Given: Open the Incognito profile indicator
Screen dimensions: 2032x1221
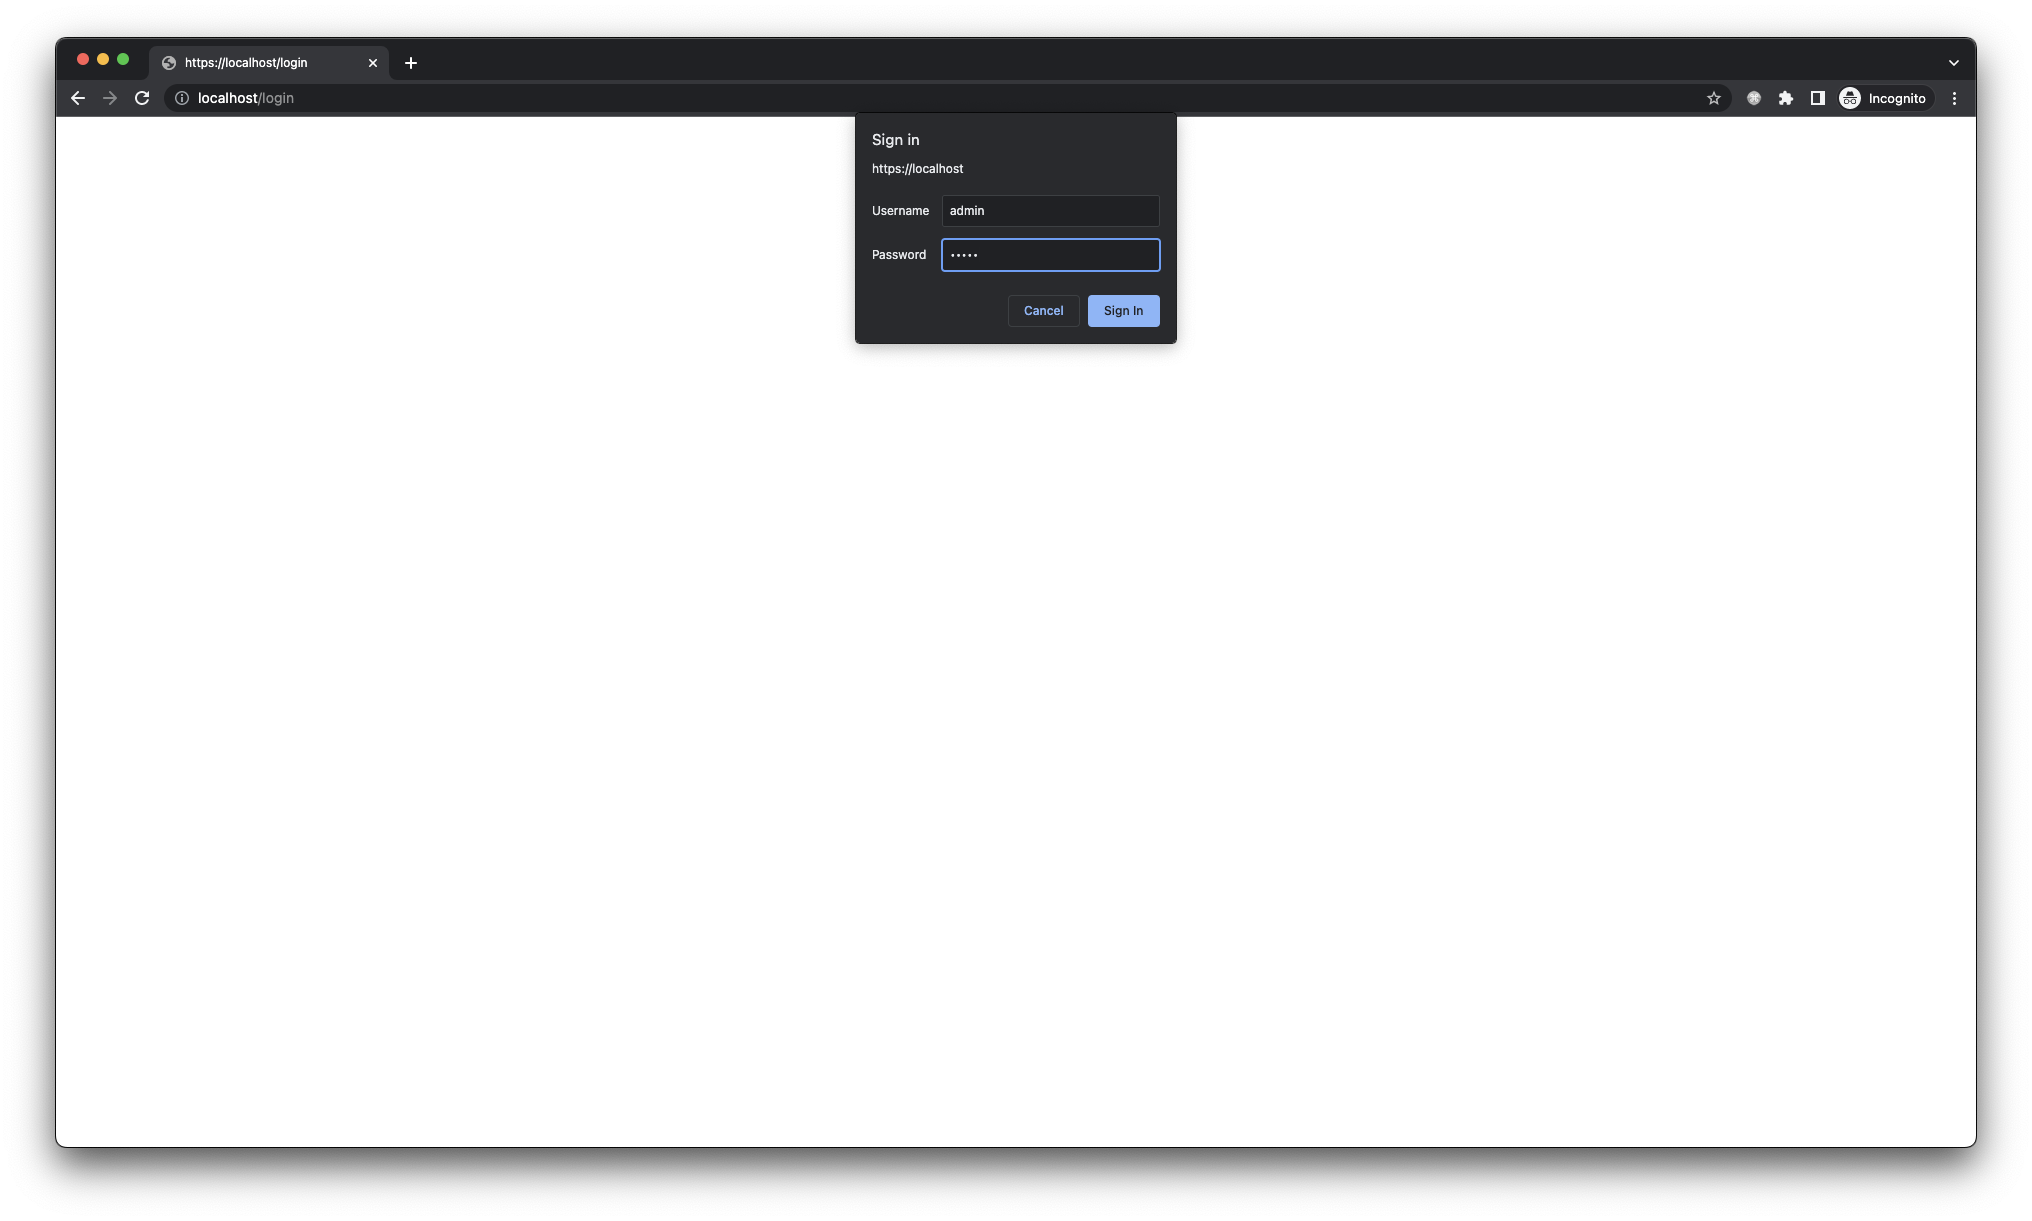Looking at the screenshot, I should click(1883, 98).
